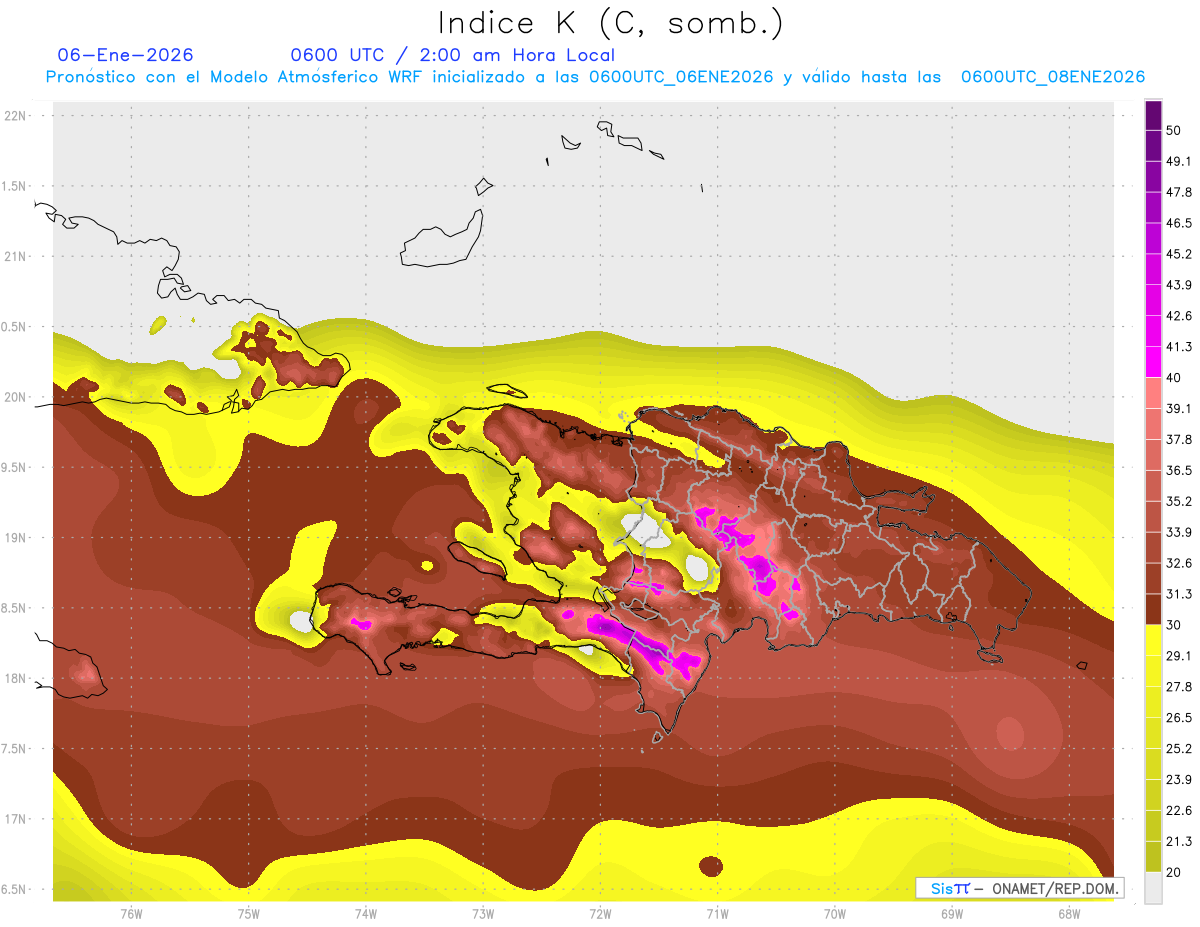The height and width of the screenshot is (927, 1200).
Task: Click the longitude axis label "76W"
Action: pos(131,914)
